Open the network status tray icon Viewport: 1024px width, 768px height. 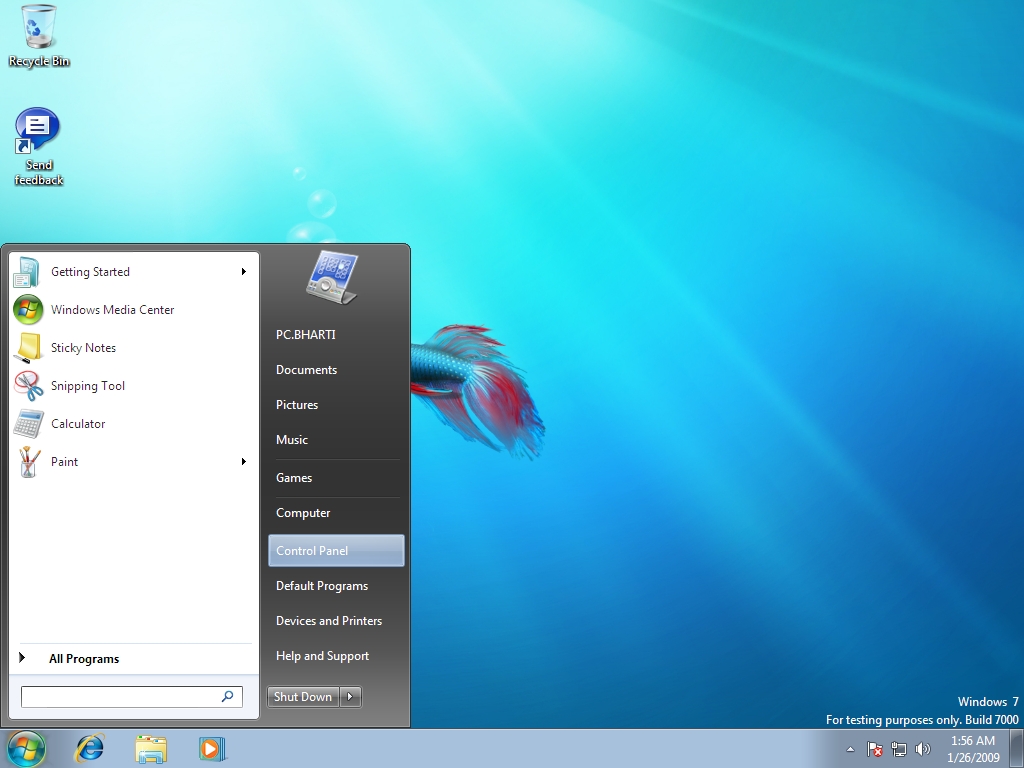pyautogui.click(x=898, y=749)
